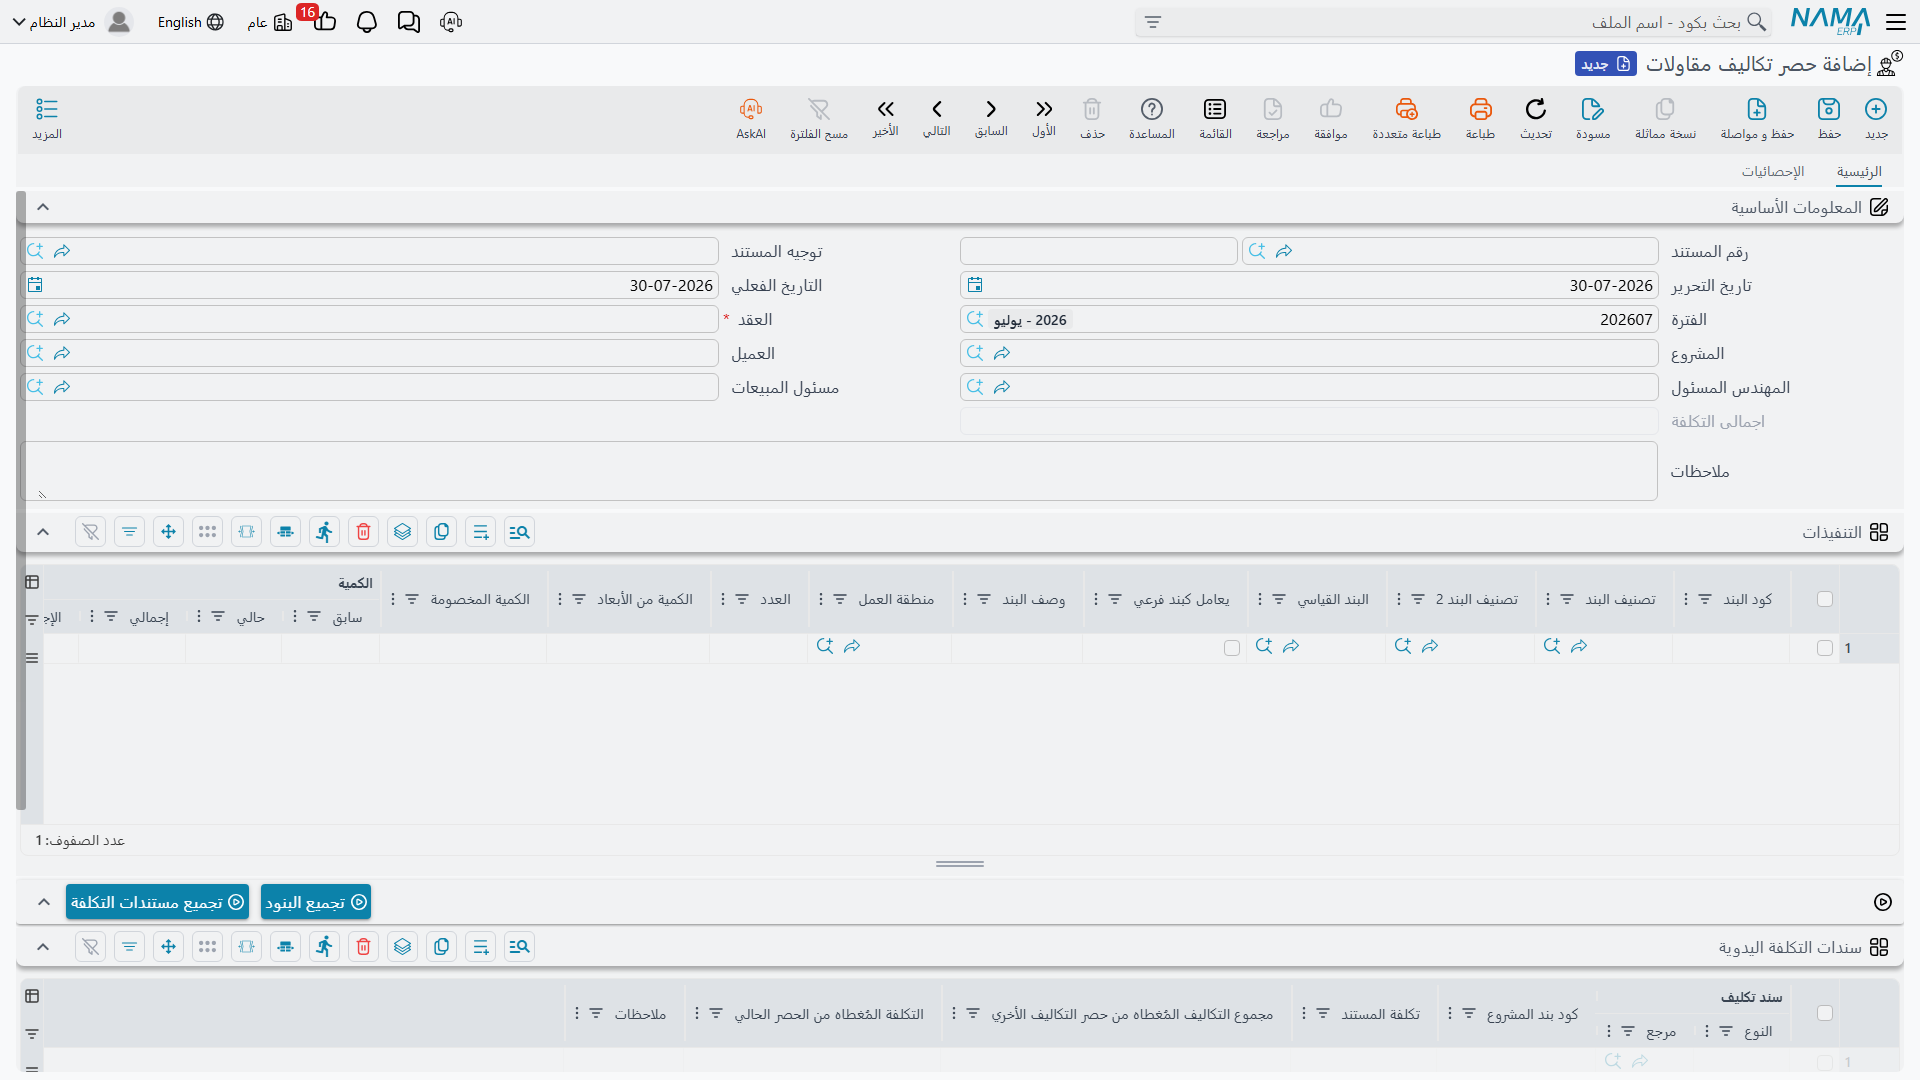The image size is (1920, 1080).
Task: Click the copy rows icon in التنفيذات toolbar
Action: point(442,532)
